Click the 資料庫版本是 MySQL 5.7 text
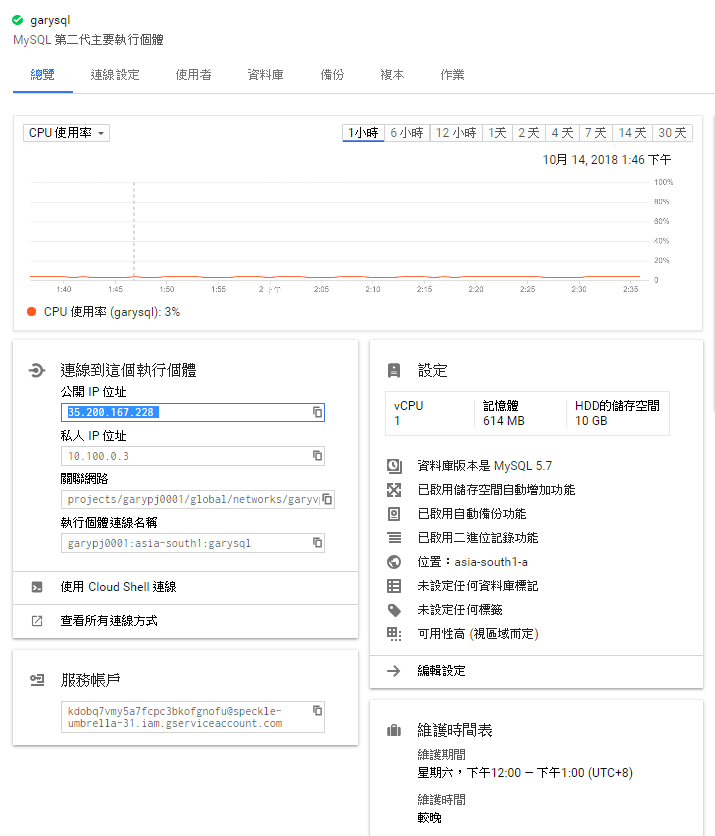715x836 pixels. (x=485, y=466)
